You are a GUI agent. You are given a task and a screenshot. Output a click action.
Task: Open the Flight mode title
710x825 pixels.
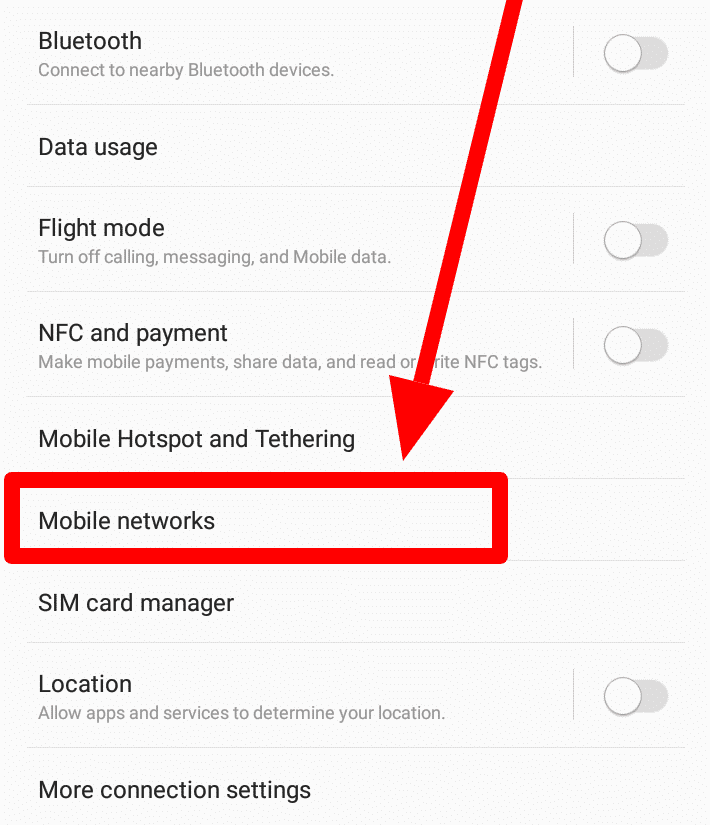click(102, 228)
